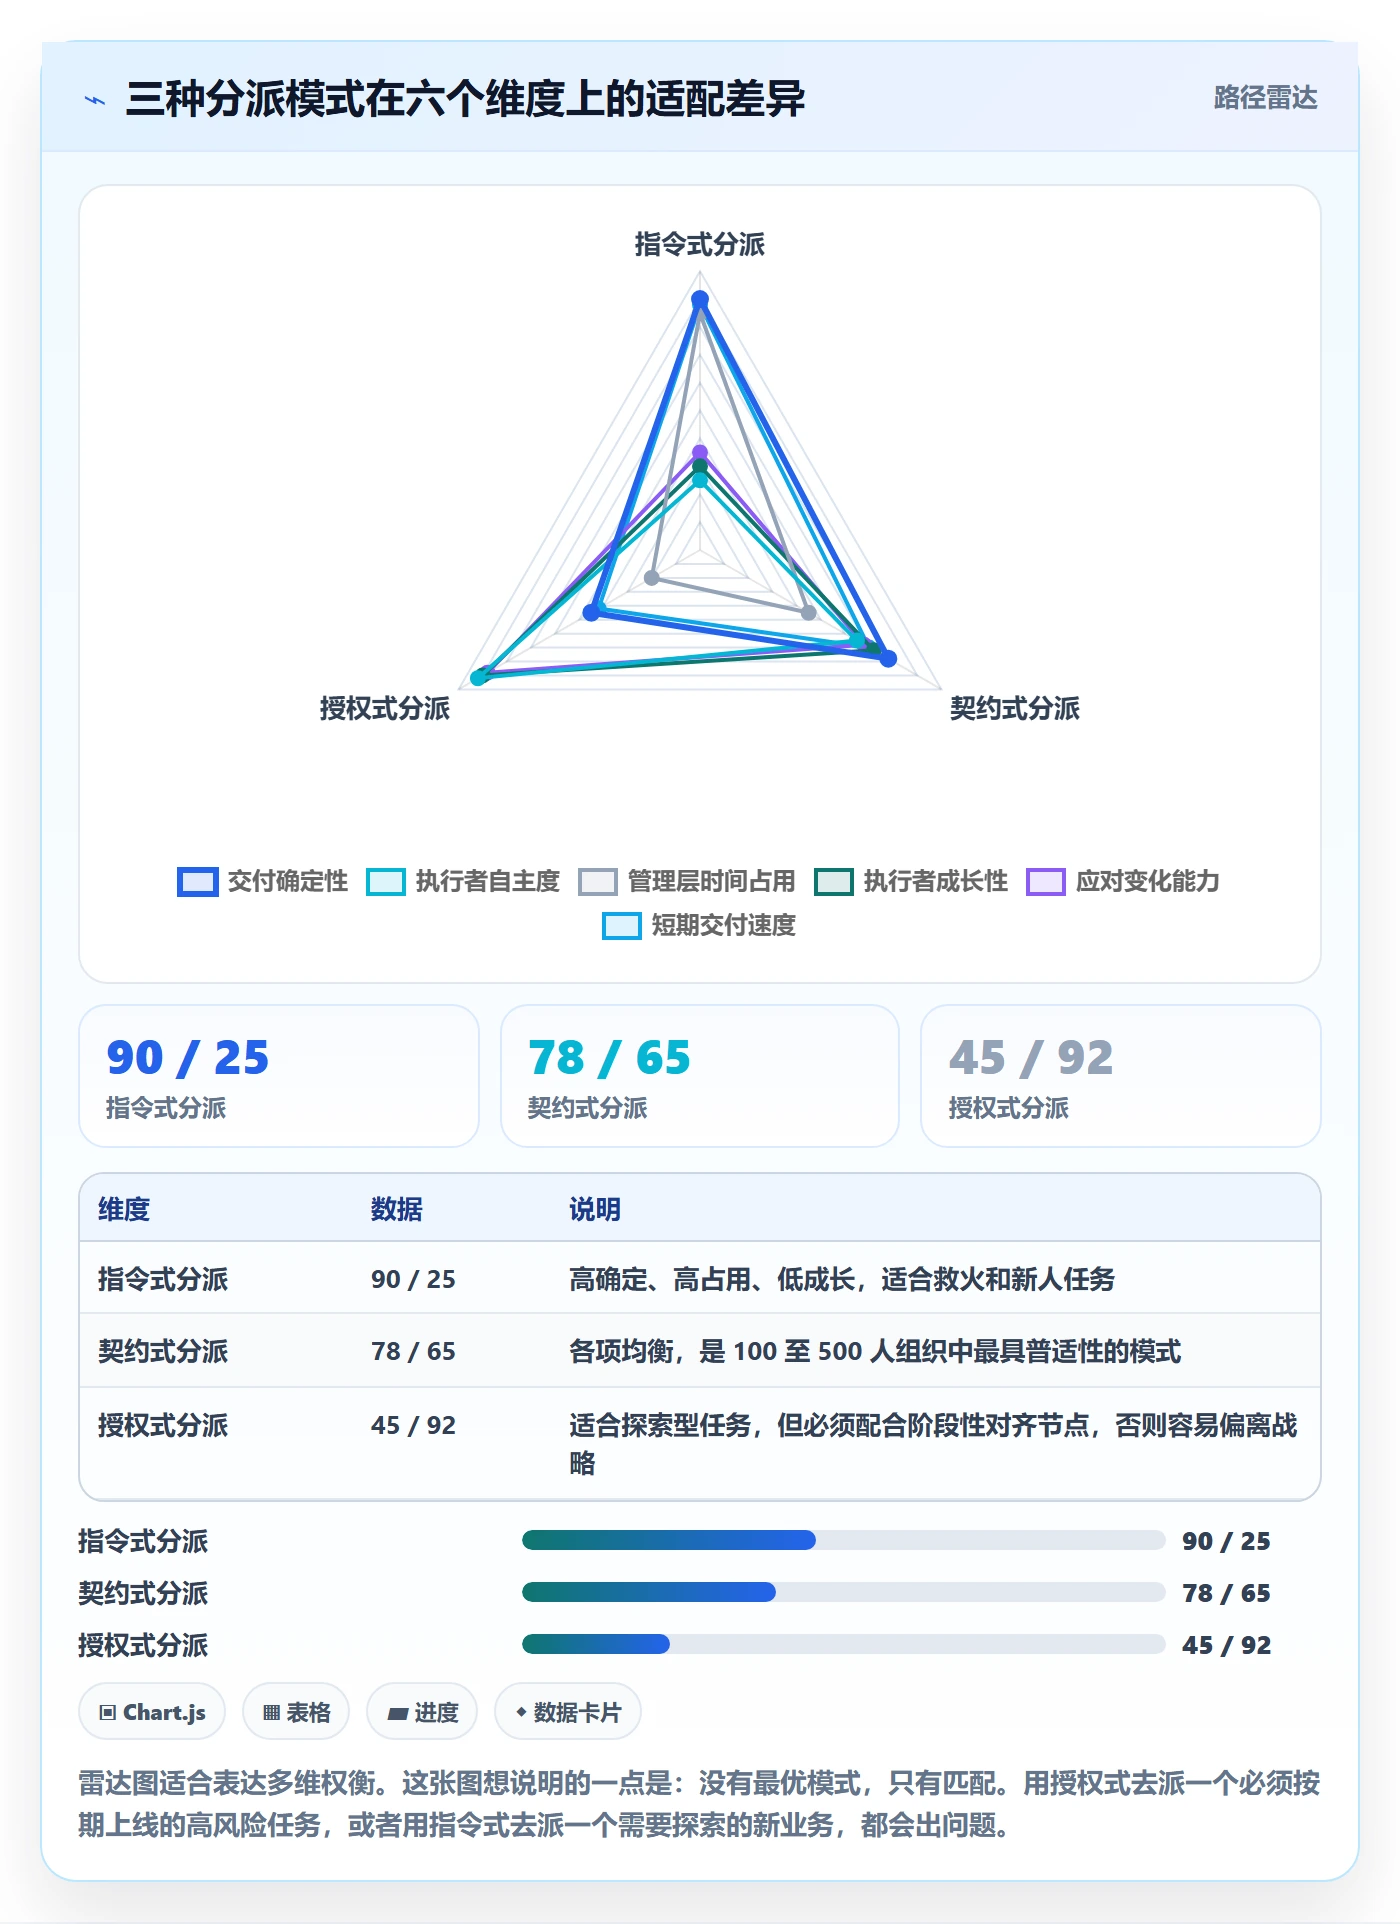
Task: Click the main title 三种分派模式在六个维度上的适配差异
Action: point(466,99)
